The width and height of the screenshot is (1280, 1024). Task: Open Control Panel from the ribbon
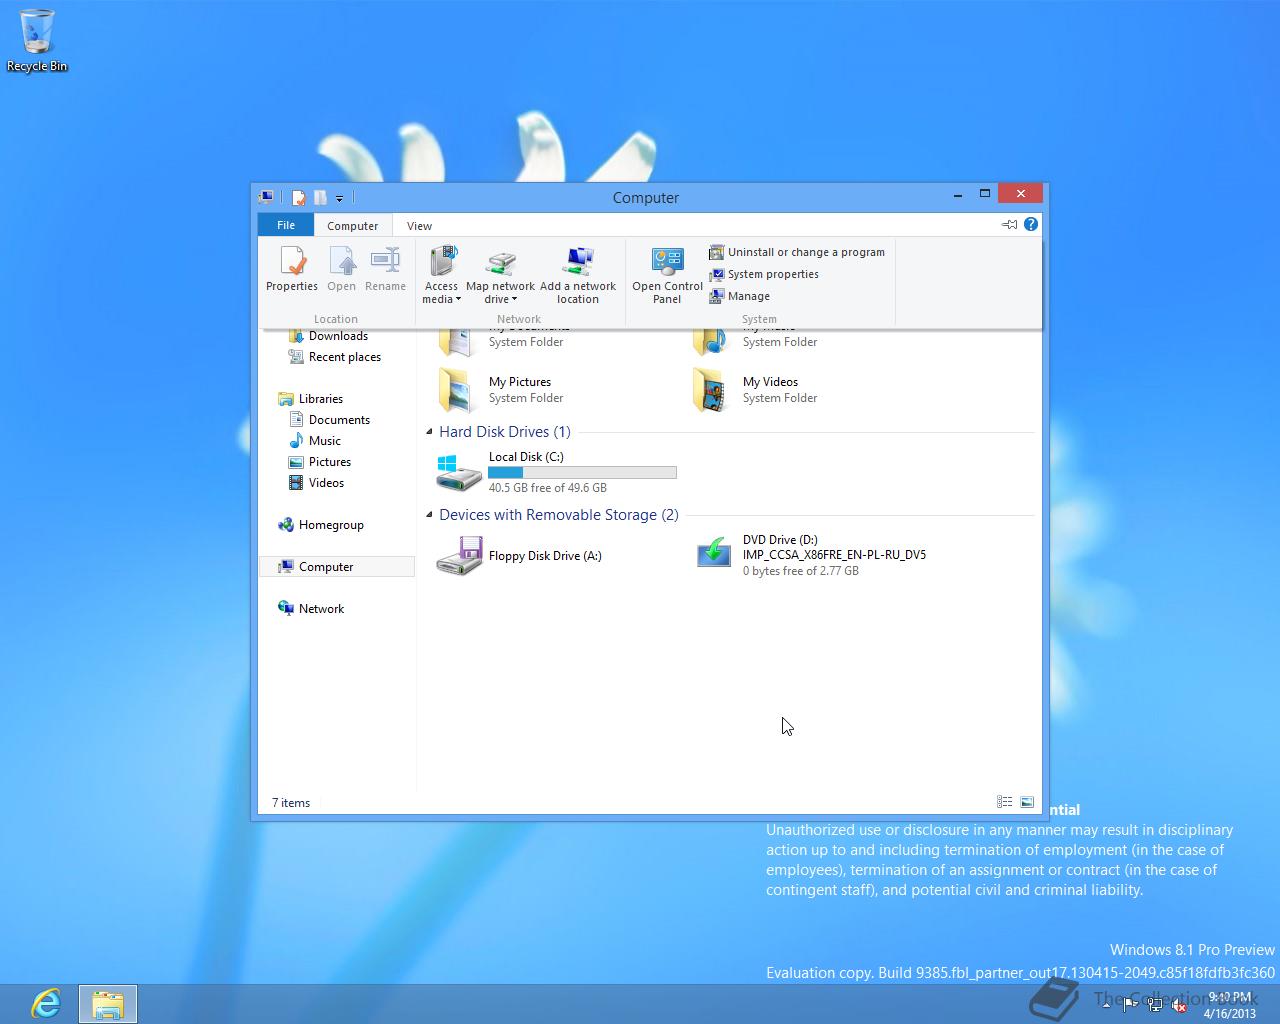[667, 275]
